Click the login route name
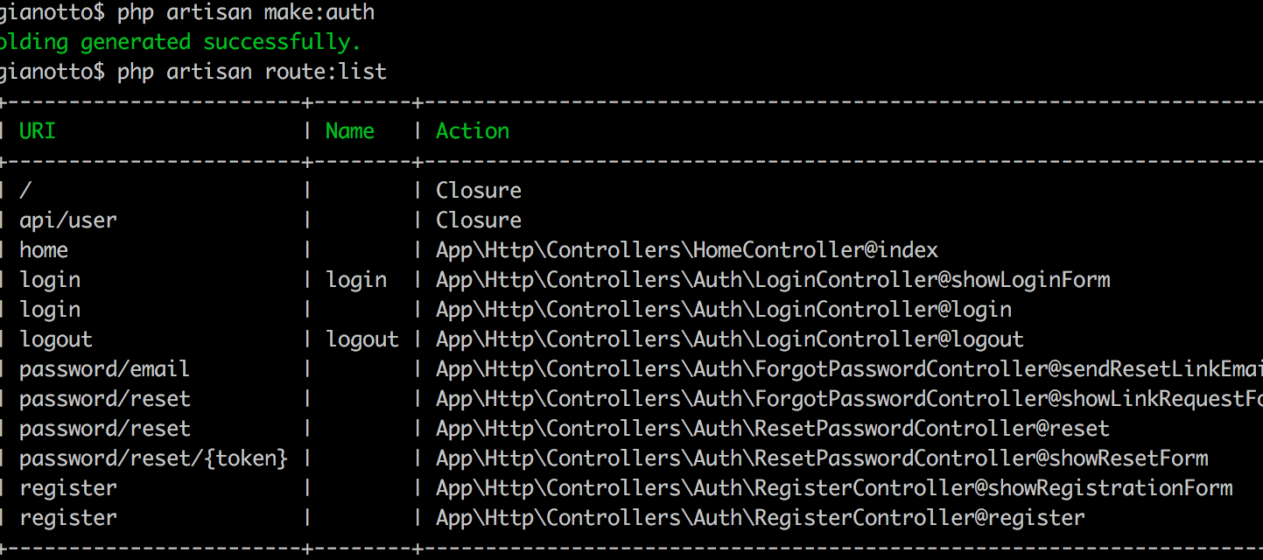 coord(356,280)
